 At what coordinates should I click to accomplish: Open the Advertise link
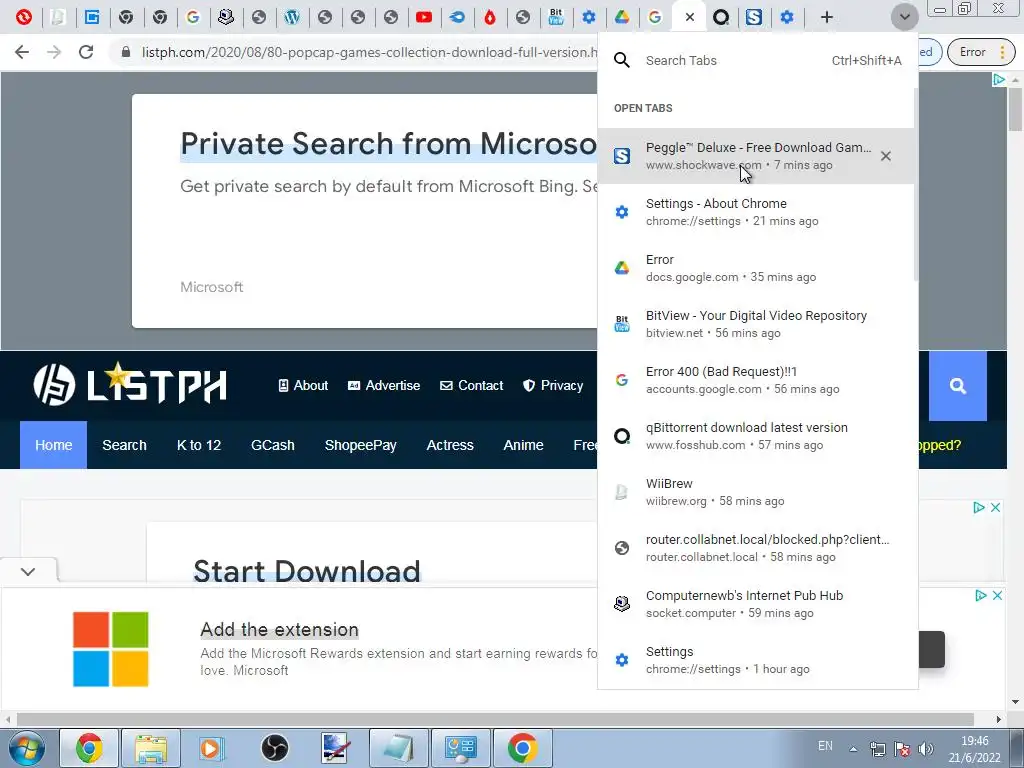point(384,385)
